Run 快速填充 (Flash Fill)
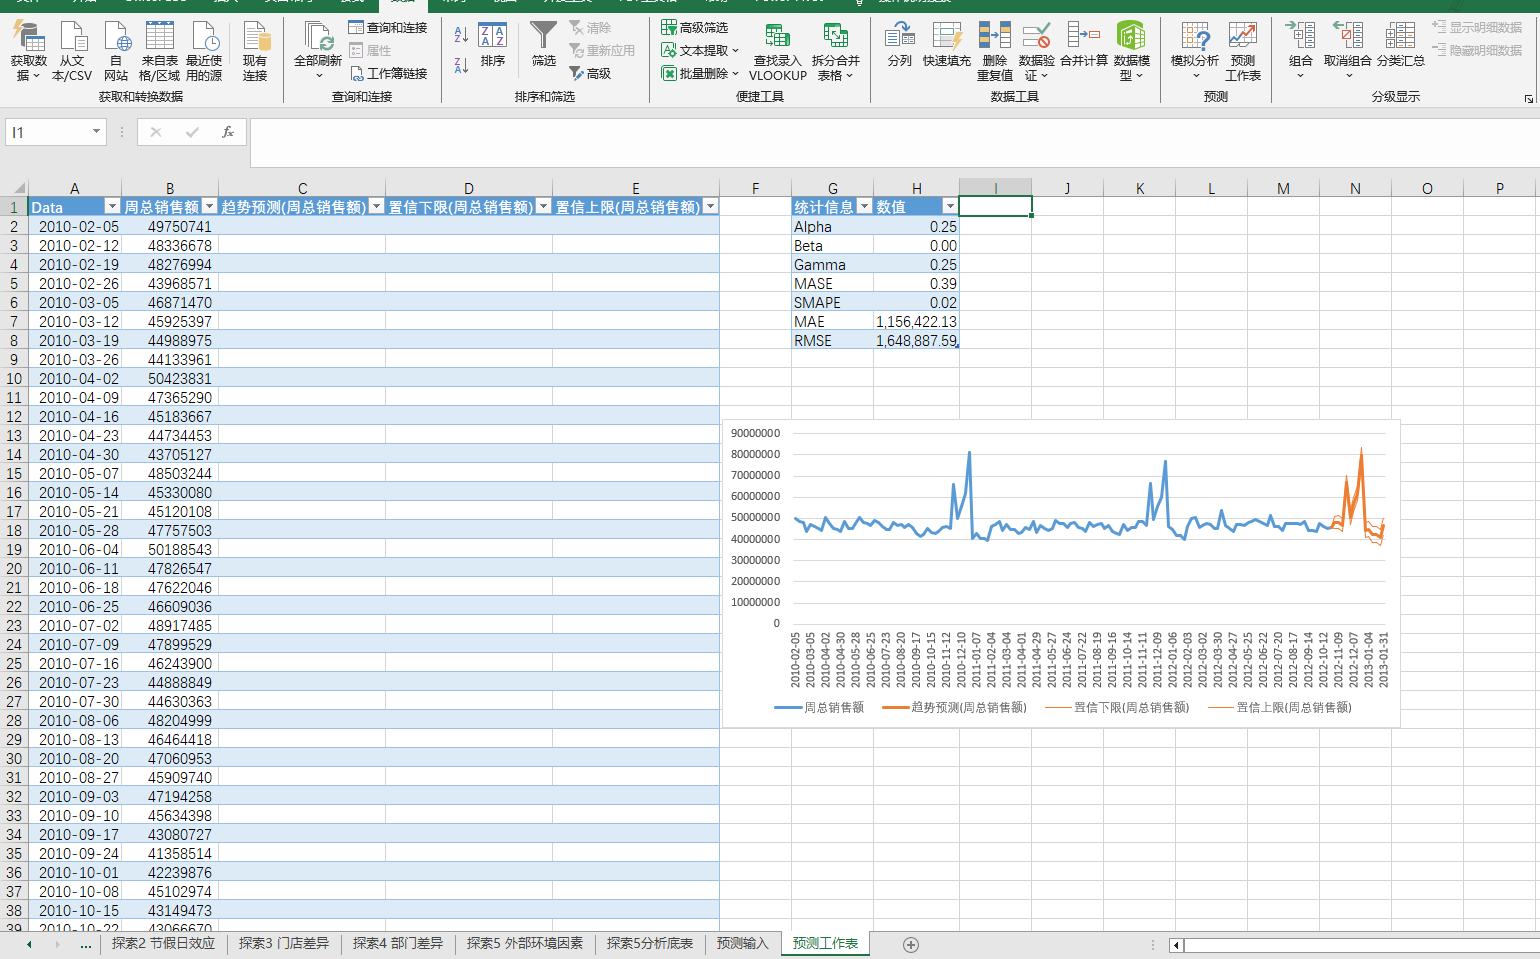The height and width of the screenshot is (959, 1540). [x=946, y=45]
